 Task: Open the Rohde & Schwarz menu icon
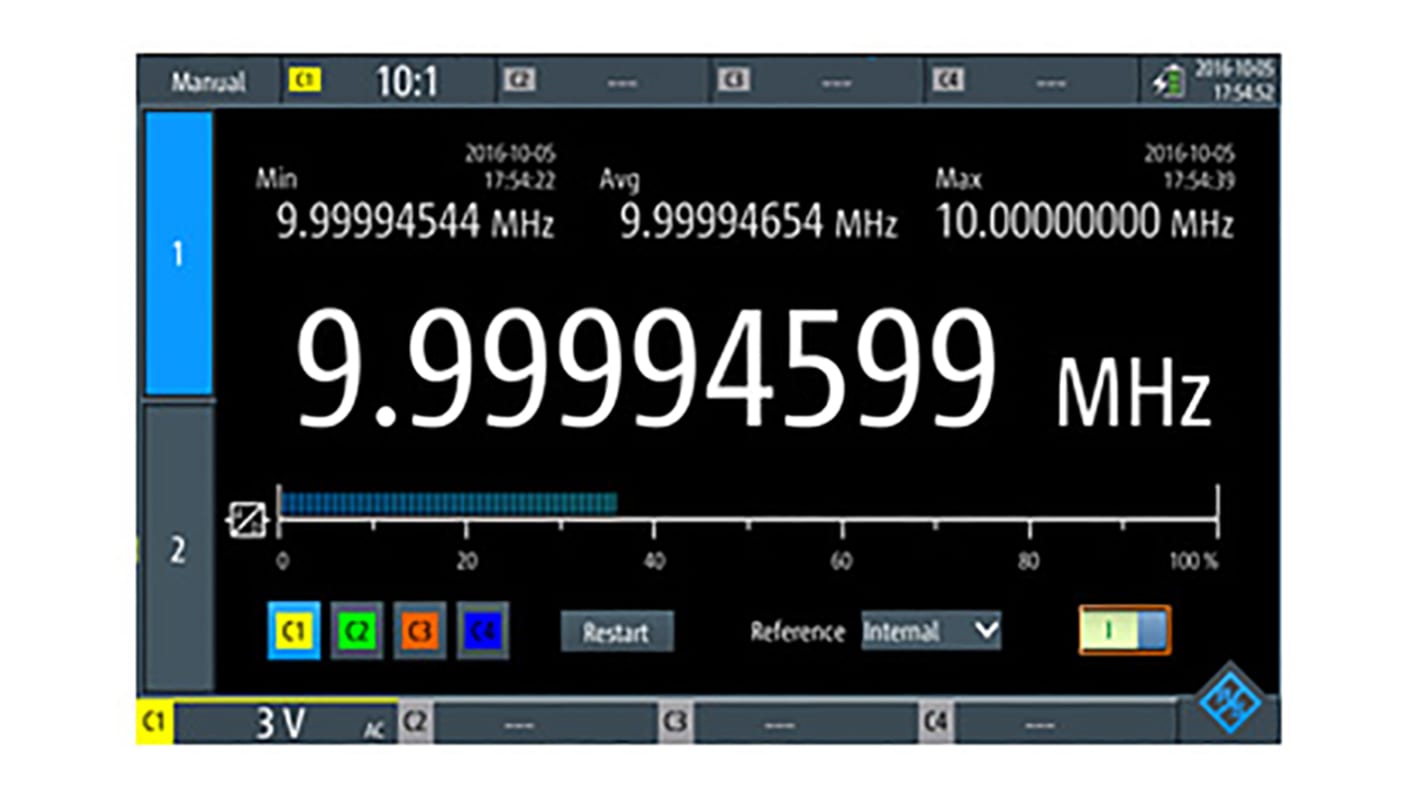point(1229,703)
